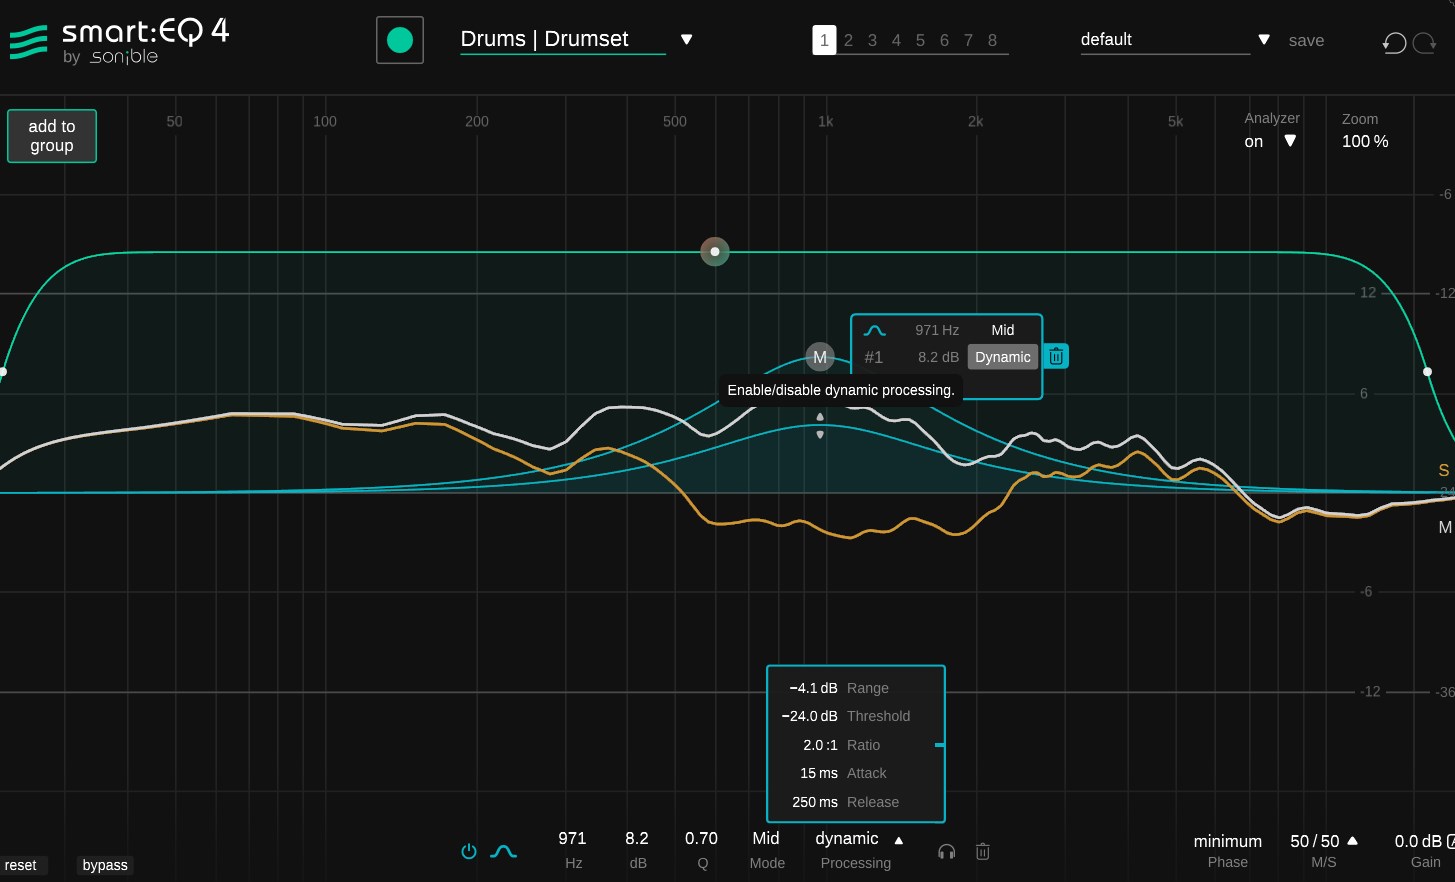The height and width of the screenshot is (882, 1455).
Task: Toggle the band power icon
Action: [x=469, y=851]
